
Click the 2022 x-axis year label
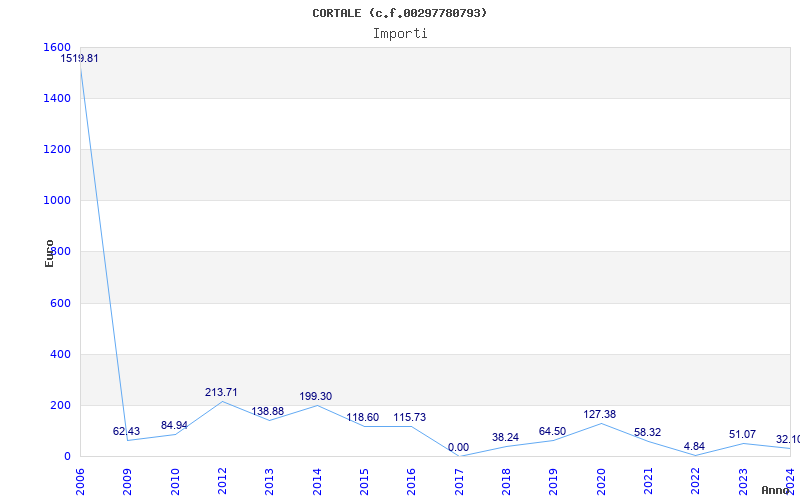[695, 482]
